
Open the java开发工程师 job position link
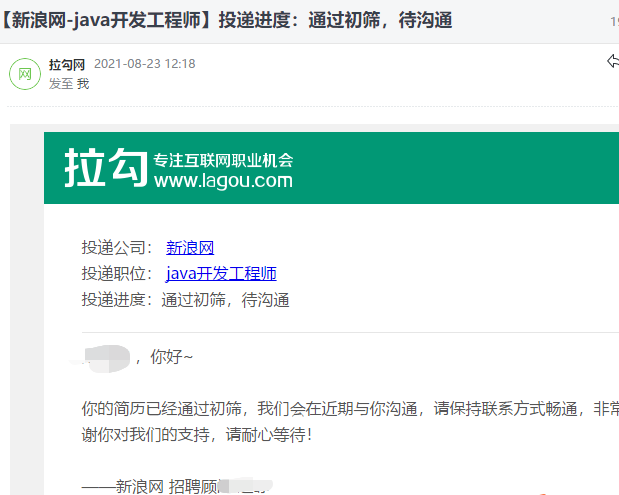(x=221, y=274)
